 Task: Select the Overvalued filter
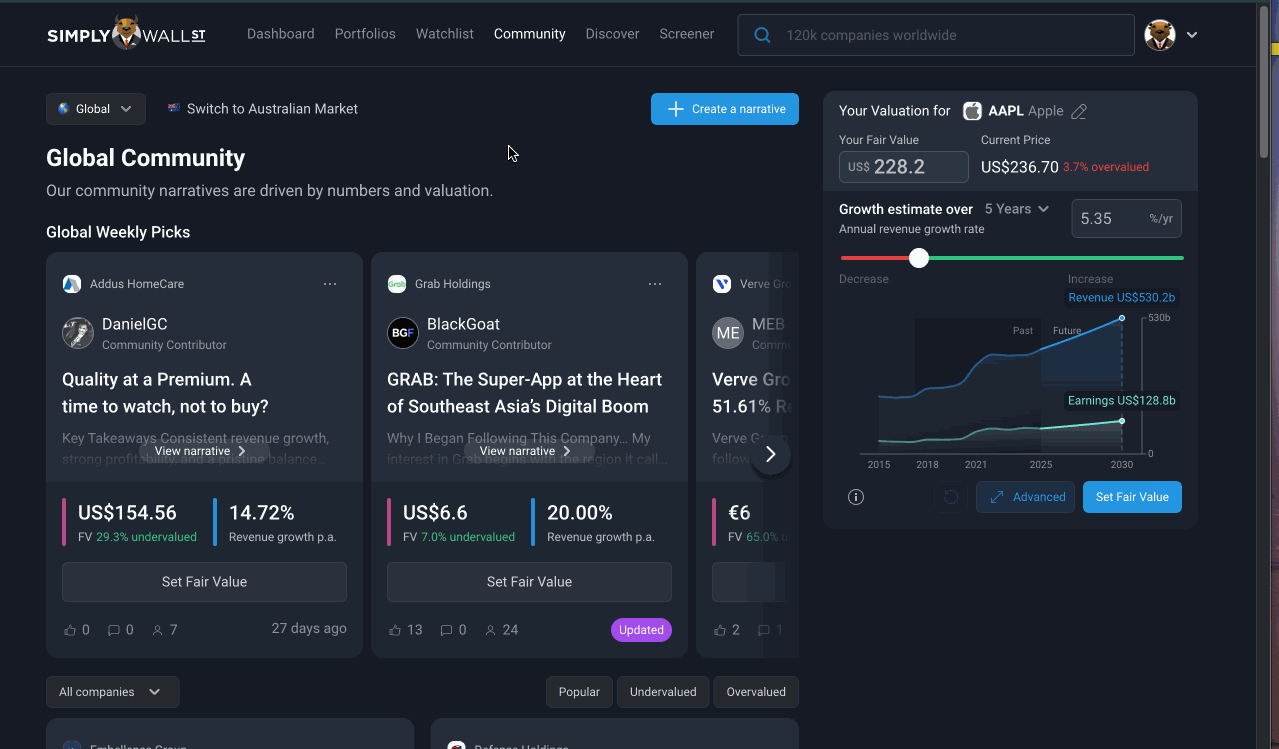[756, 692]
